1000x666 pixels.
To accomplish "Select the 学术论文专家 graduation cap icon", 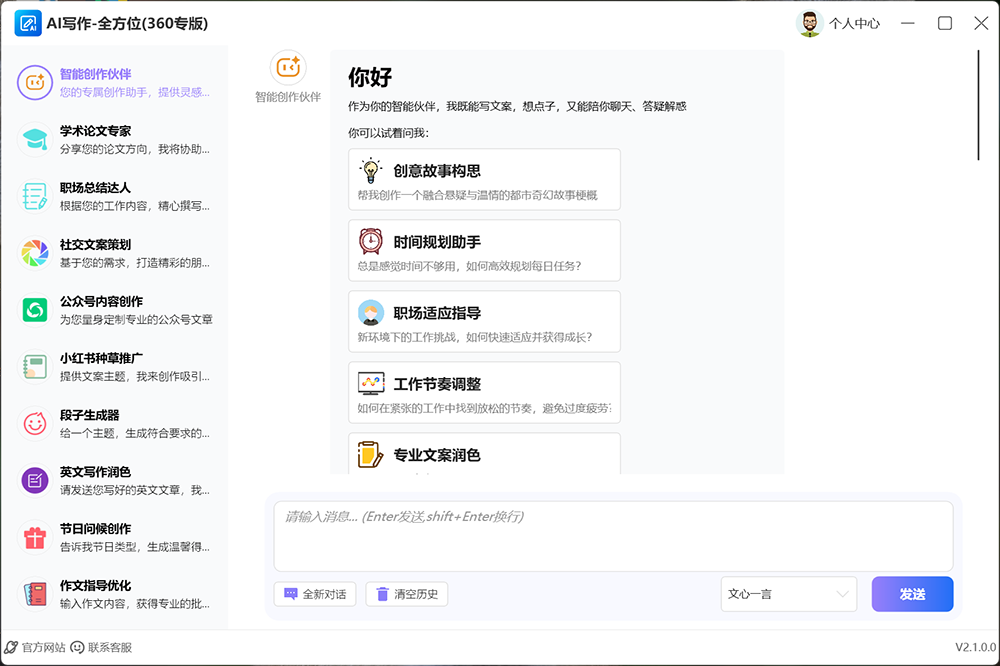I will (35, 139).
